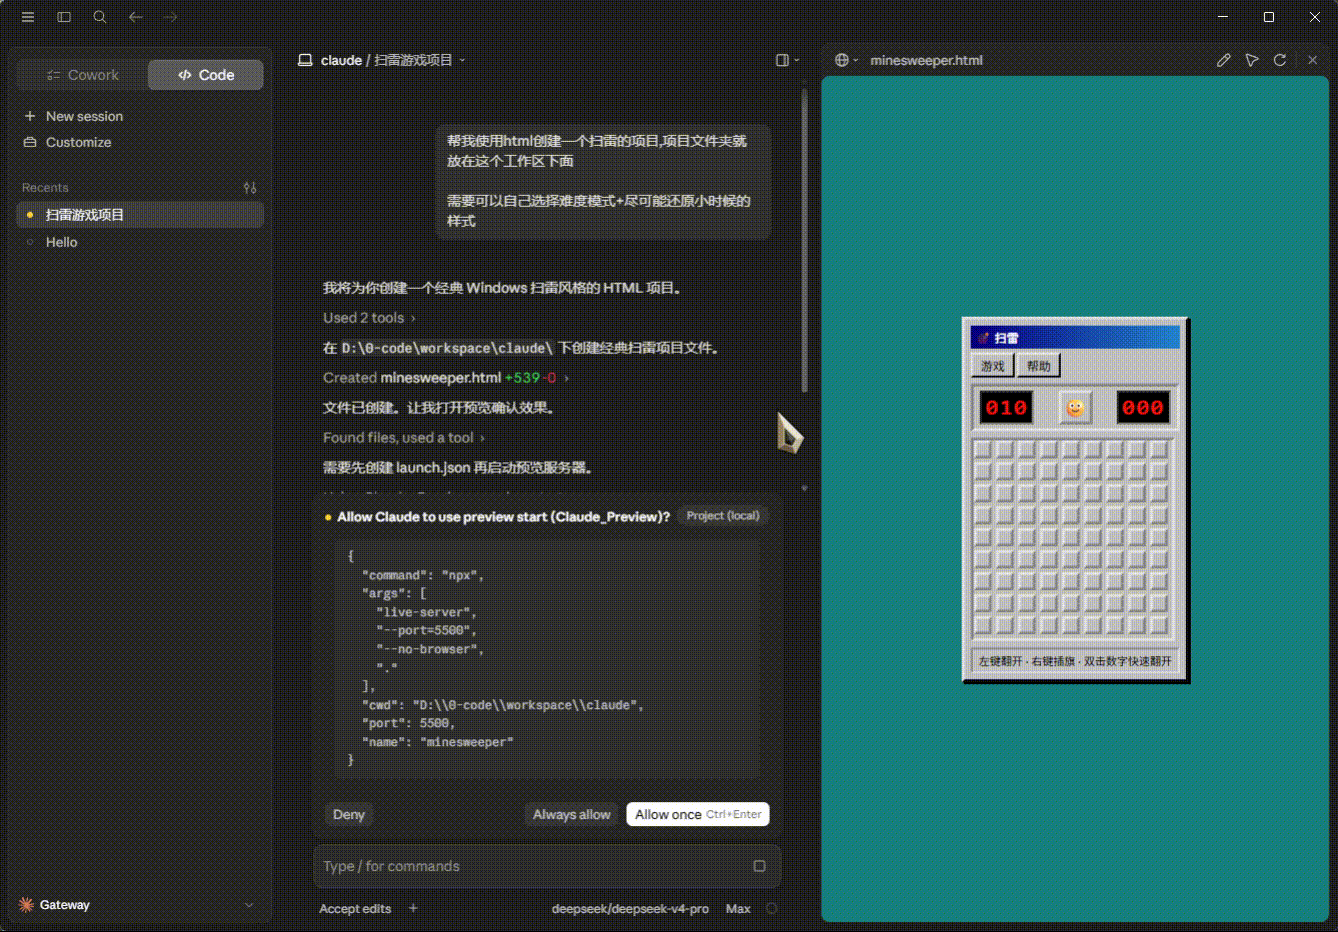Click the chat scrollbar thumb
The height and width of the screenshot is (932, 1338).
804,240
